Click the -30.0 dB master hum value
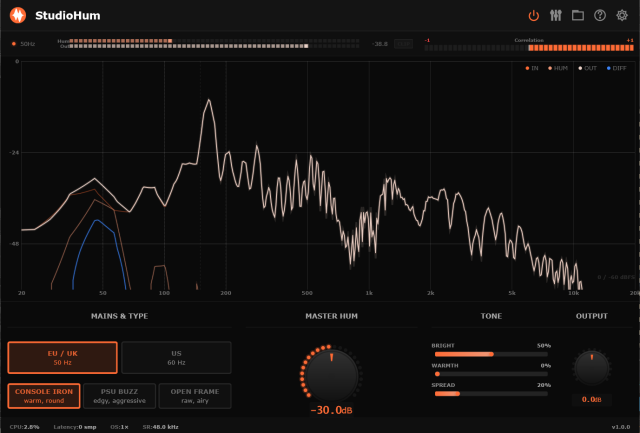 point(331,410)
